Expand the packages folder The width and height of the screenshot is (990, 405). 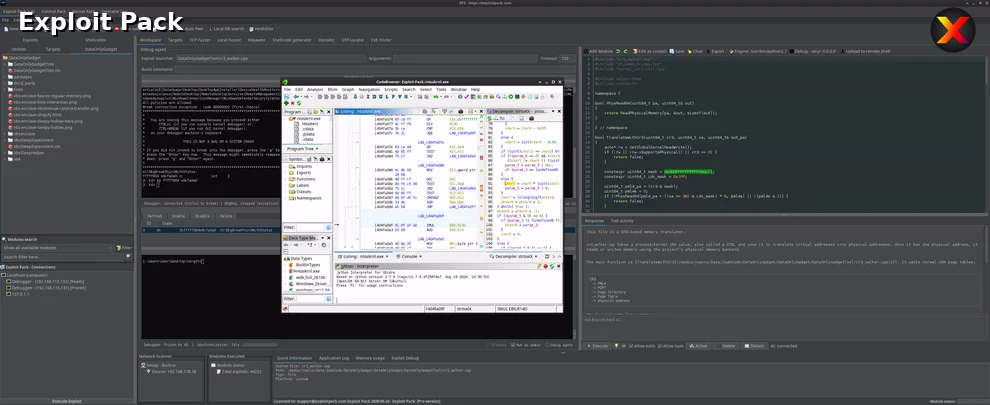(x=4, y=77)
